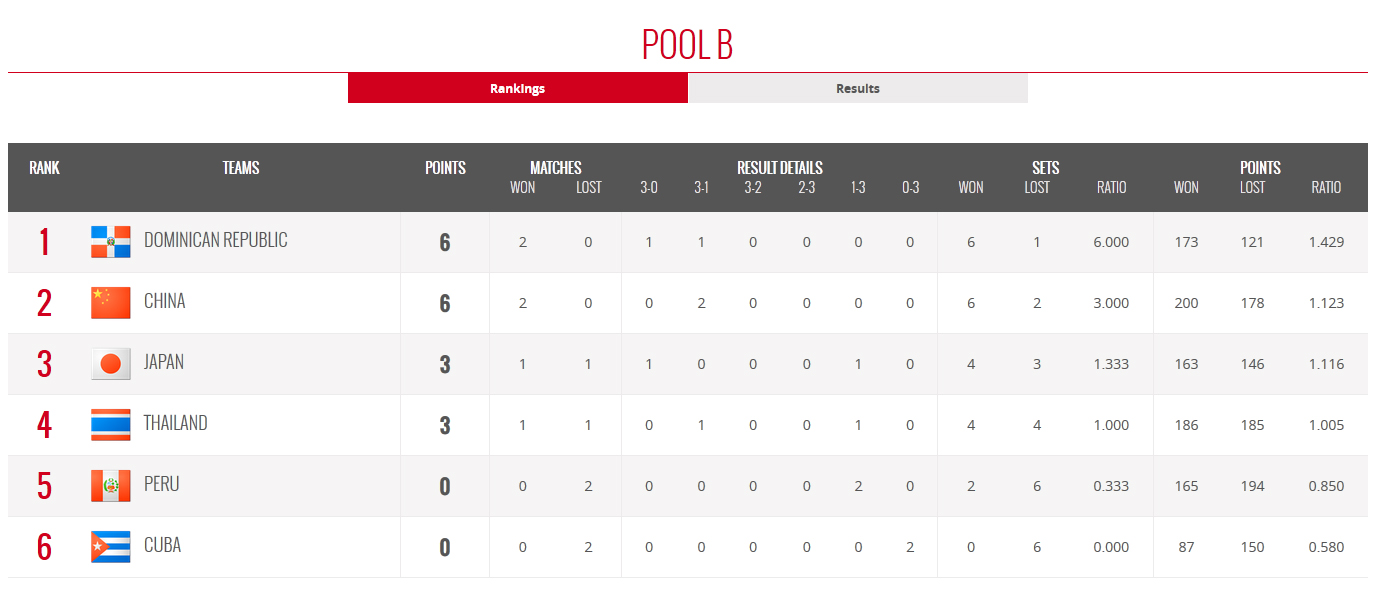Click the POOL B heading
1382x604 pixels.
688,45
